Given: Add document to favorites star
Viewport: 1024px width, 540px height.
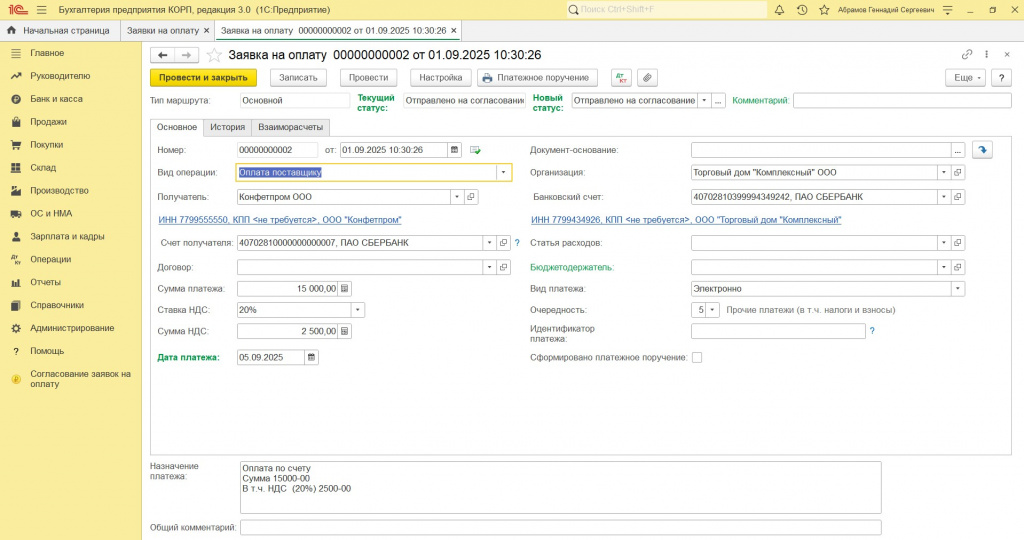Looking at the screenshot, I should [214, 55].
